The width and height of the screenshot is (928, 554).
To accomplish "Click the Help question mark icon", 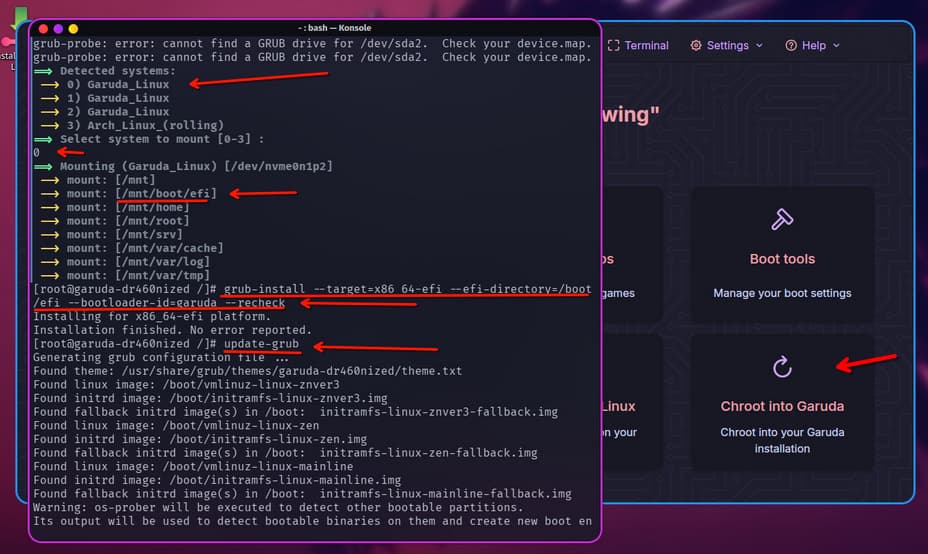I will point(791,45).
